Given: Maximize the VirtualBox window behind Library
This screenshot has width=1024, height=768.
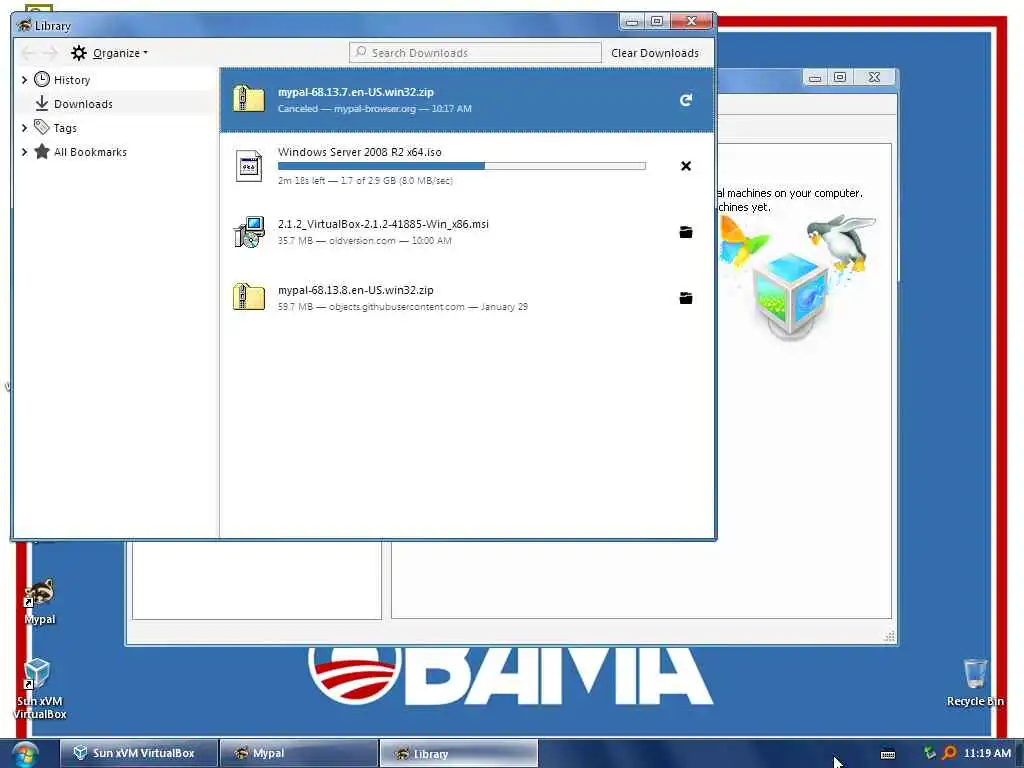Looking at the screenshot, I should 840,78.
